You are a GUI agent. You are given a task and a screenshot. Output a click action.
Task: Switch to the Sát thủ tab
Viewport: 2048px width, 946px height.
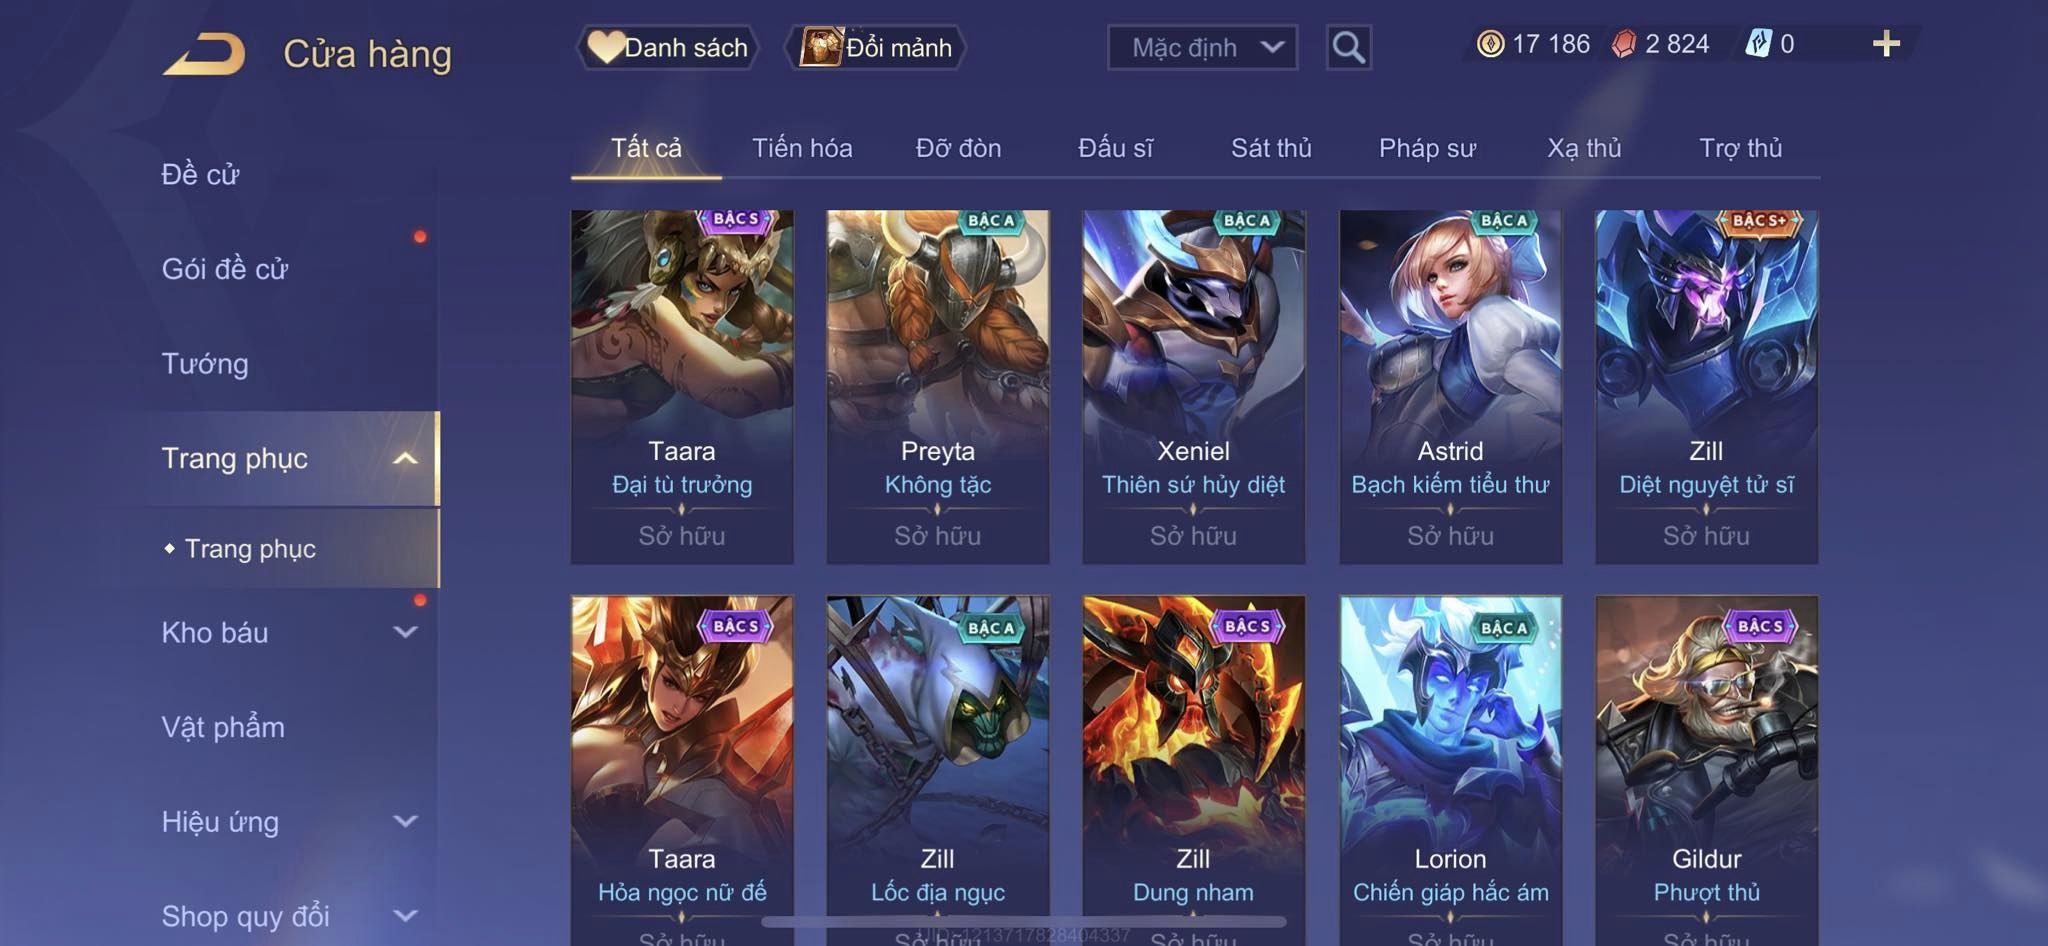point(1271,148)
